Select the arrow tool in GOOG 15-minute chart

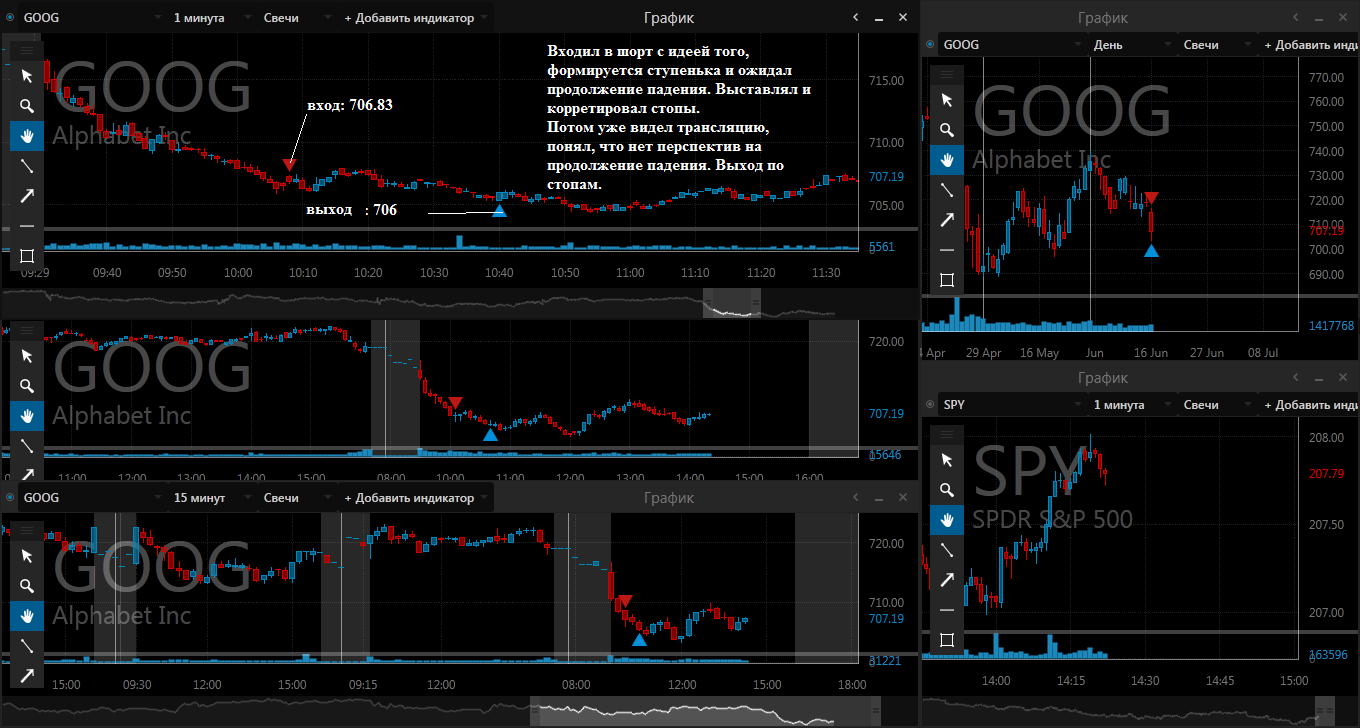pyautogui.click(x=27, y=676)
